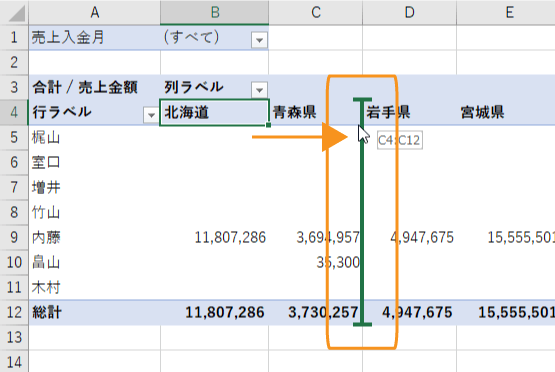
Task: Select row 1 header
Action: pyautogui.click(x=14, y=38)
